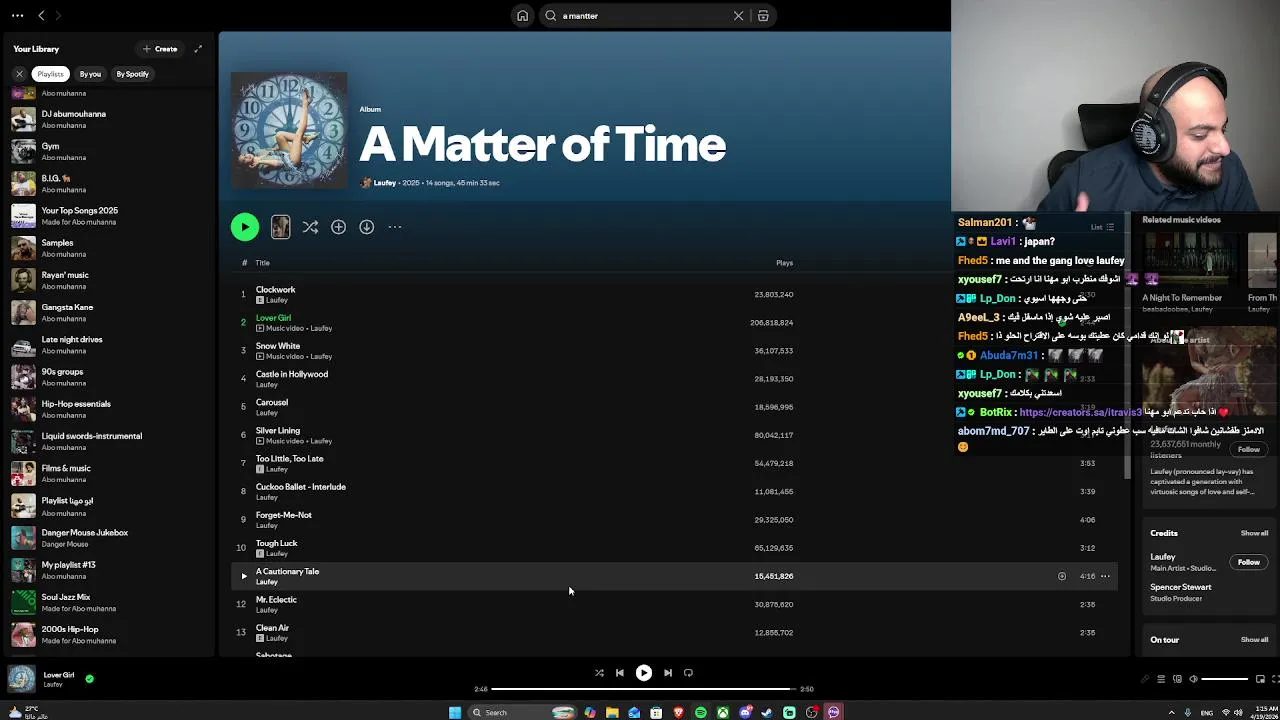1280x720 pixels.
Task: Download the album with the arrow icon
Action: point(367,227)
